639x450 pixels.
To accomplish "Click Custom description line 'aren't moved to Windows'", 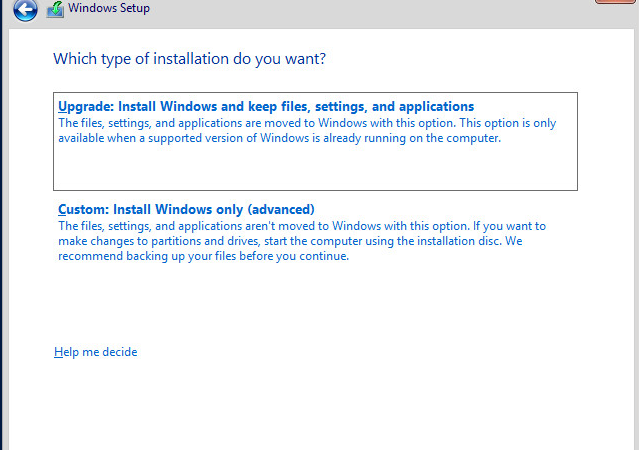I will tap(302, 226).
